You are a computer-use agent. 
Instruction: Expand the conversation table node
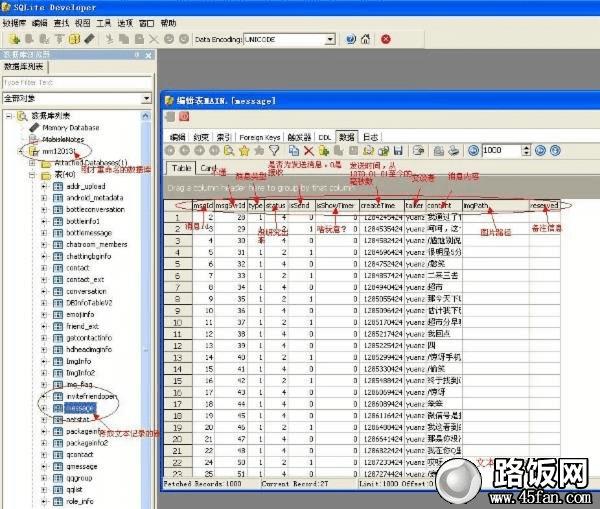tap(44, 291)
